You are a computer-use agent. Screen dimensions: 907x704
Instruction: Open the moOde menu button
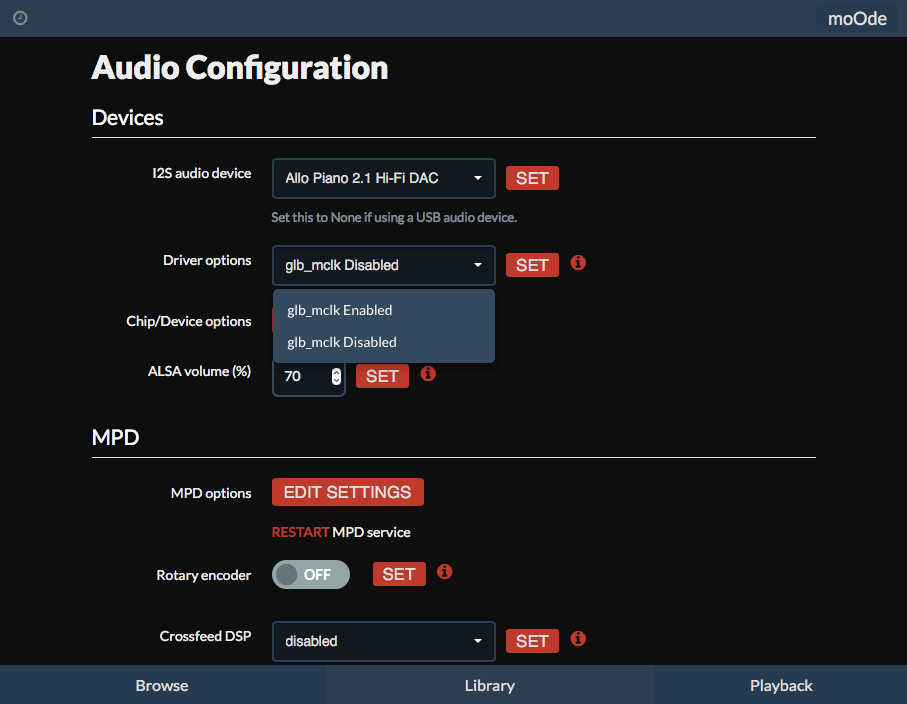[x=857, y=19]
